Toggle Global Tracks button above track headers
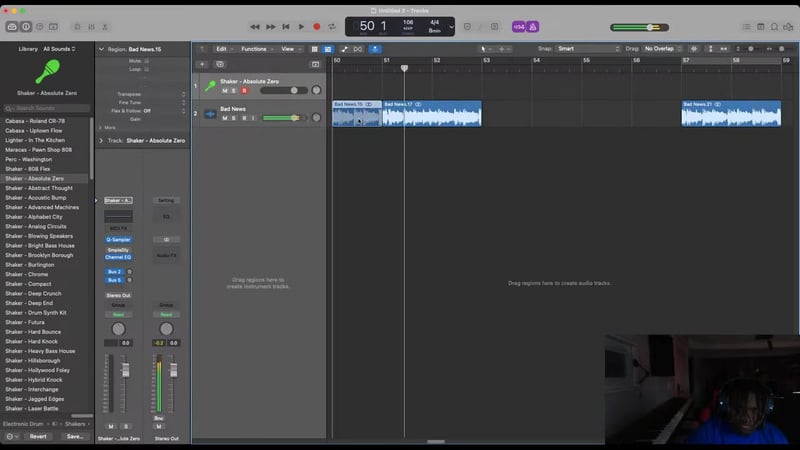The width and height of the screenshot is (800, 450). [315, 64]
